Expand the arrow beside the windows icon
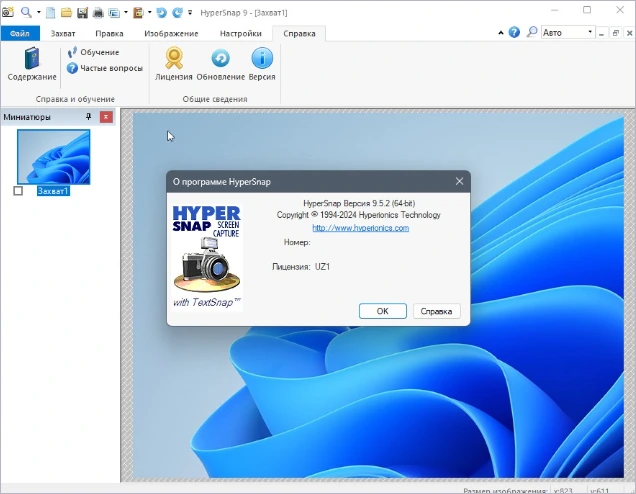636x494 pixels. [x=126, y=12]
